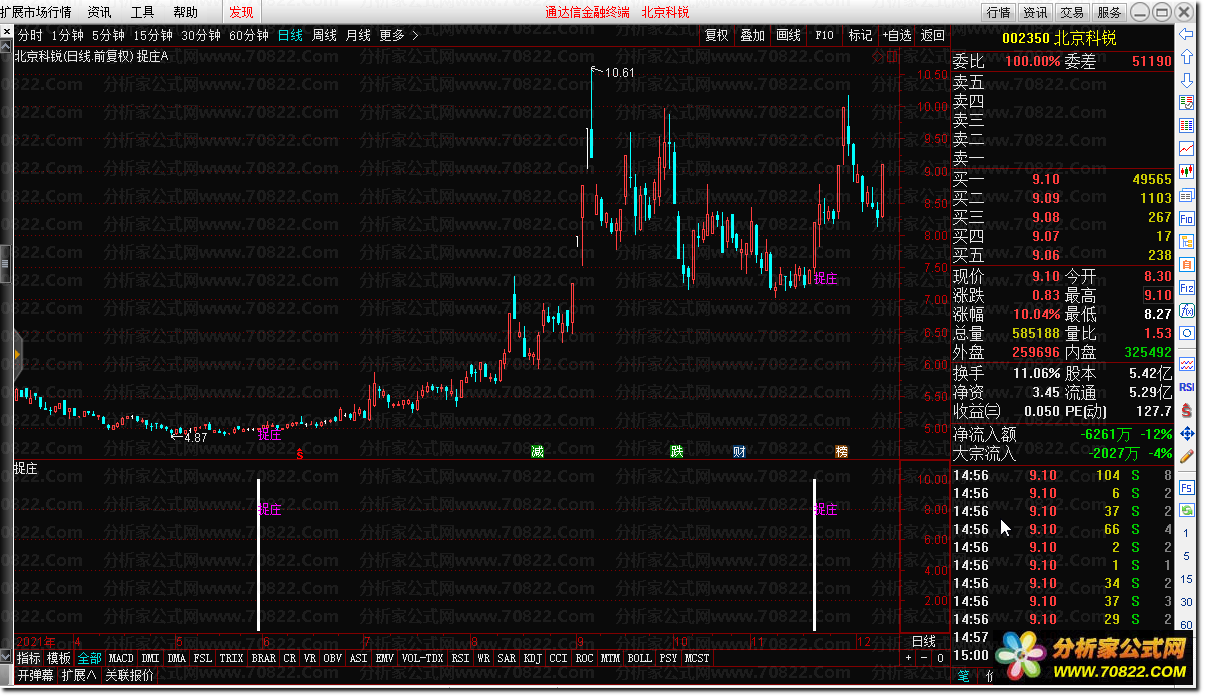Click the 开弹幕 toggle at bottom
Image resolution: width=1205 pixels, height=696 pixels.
[34, 675]
